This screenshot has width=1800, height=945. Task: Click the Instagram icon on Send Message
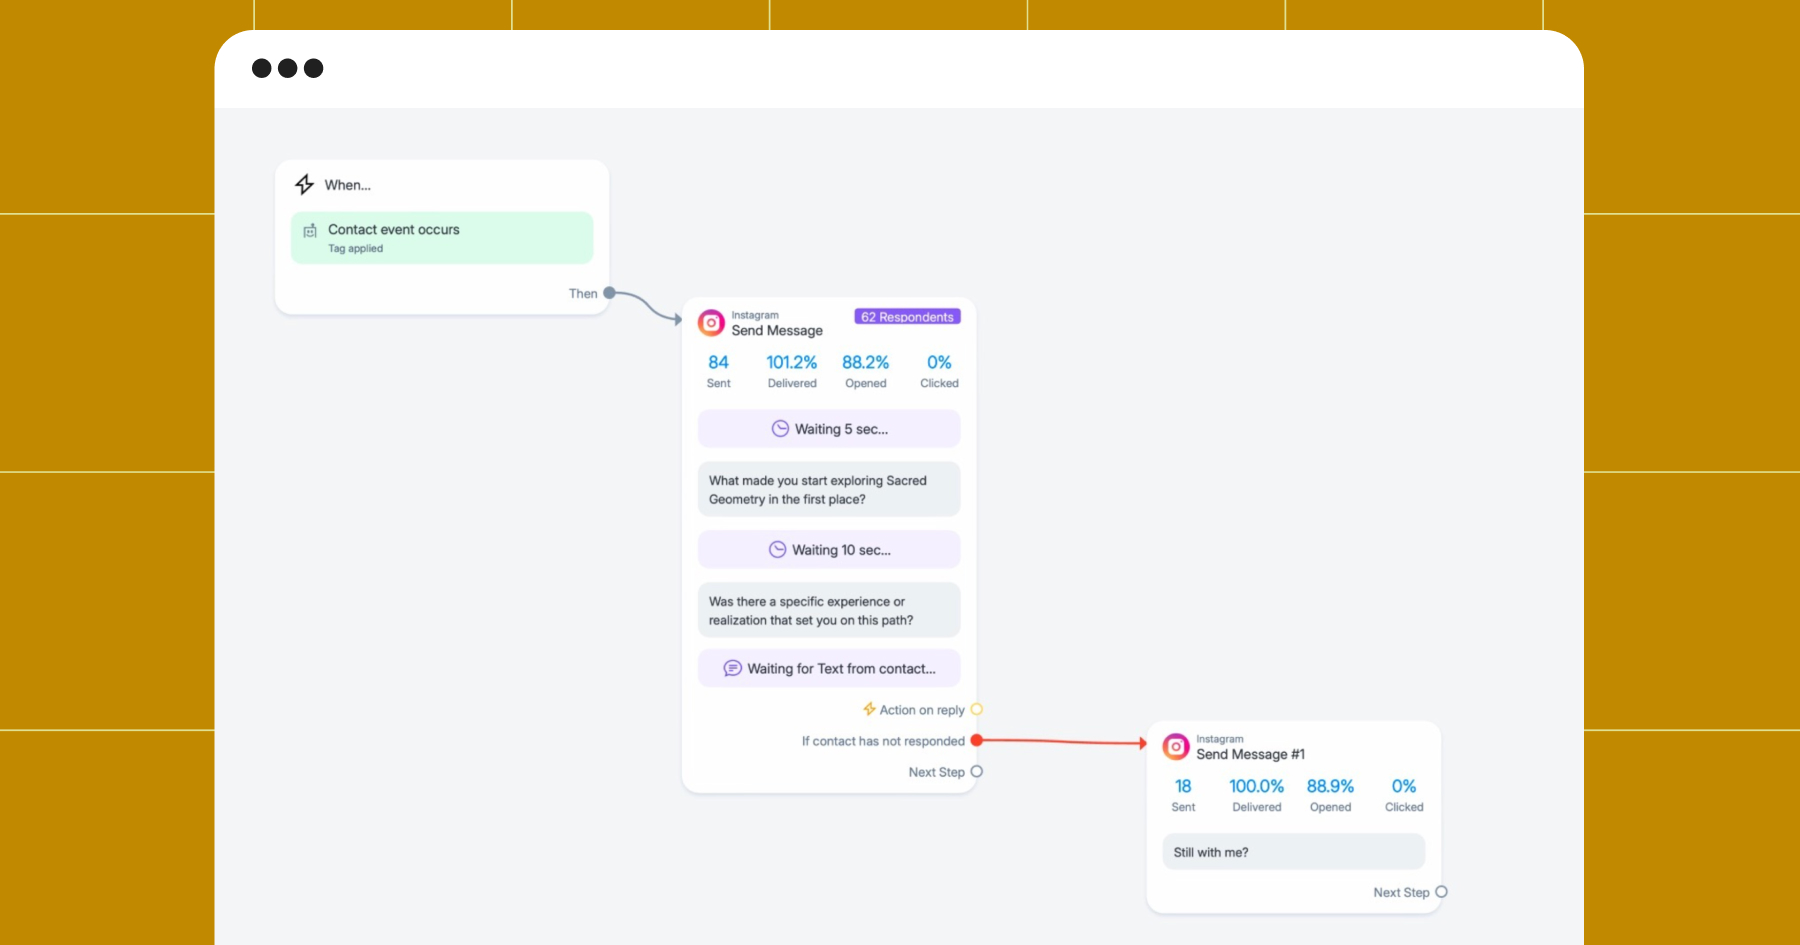[x=711, y=322]
